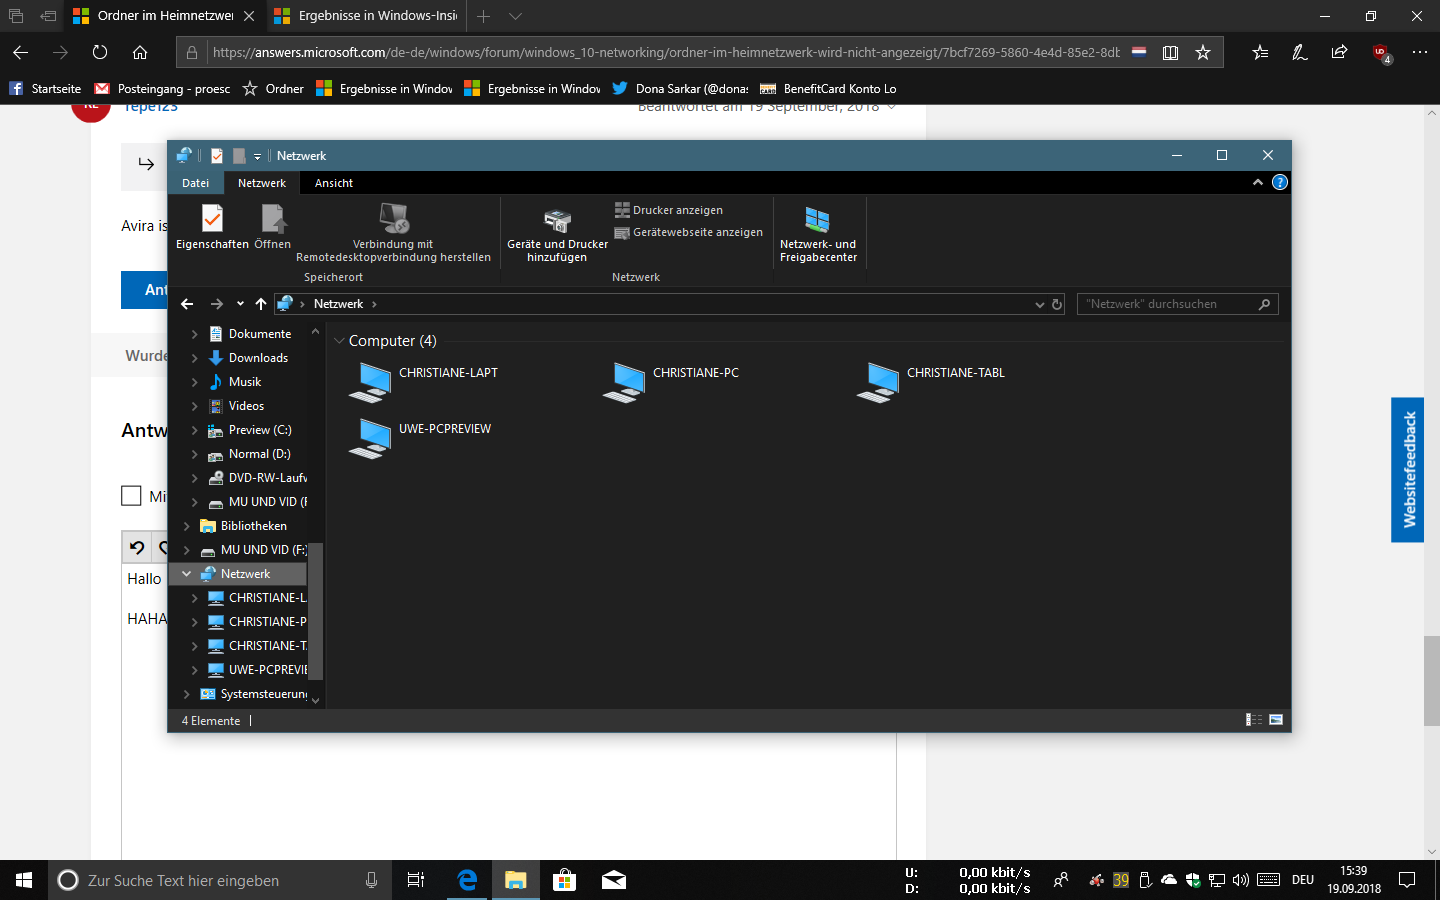Open Edge favorites hub
Viewport: 1440px width, 900px height.
[x=1260, y=52]
